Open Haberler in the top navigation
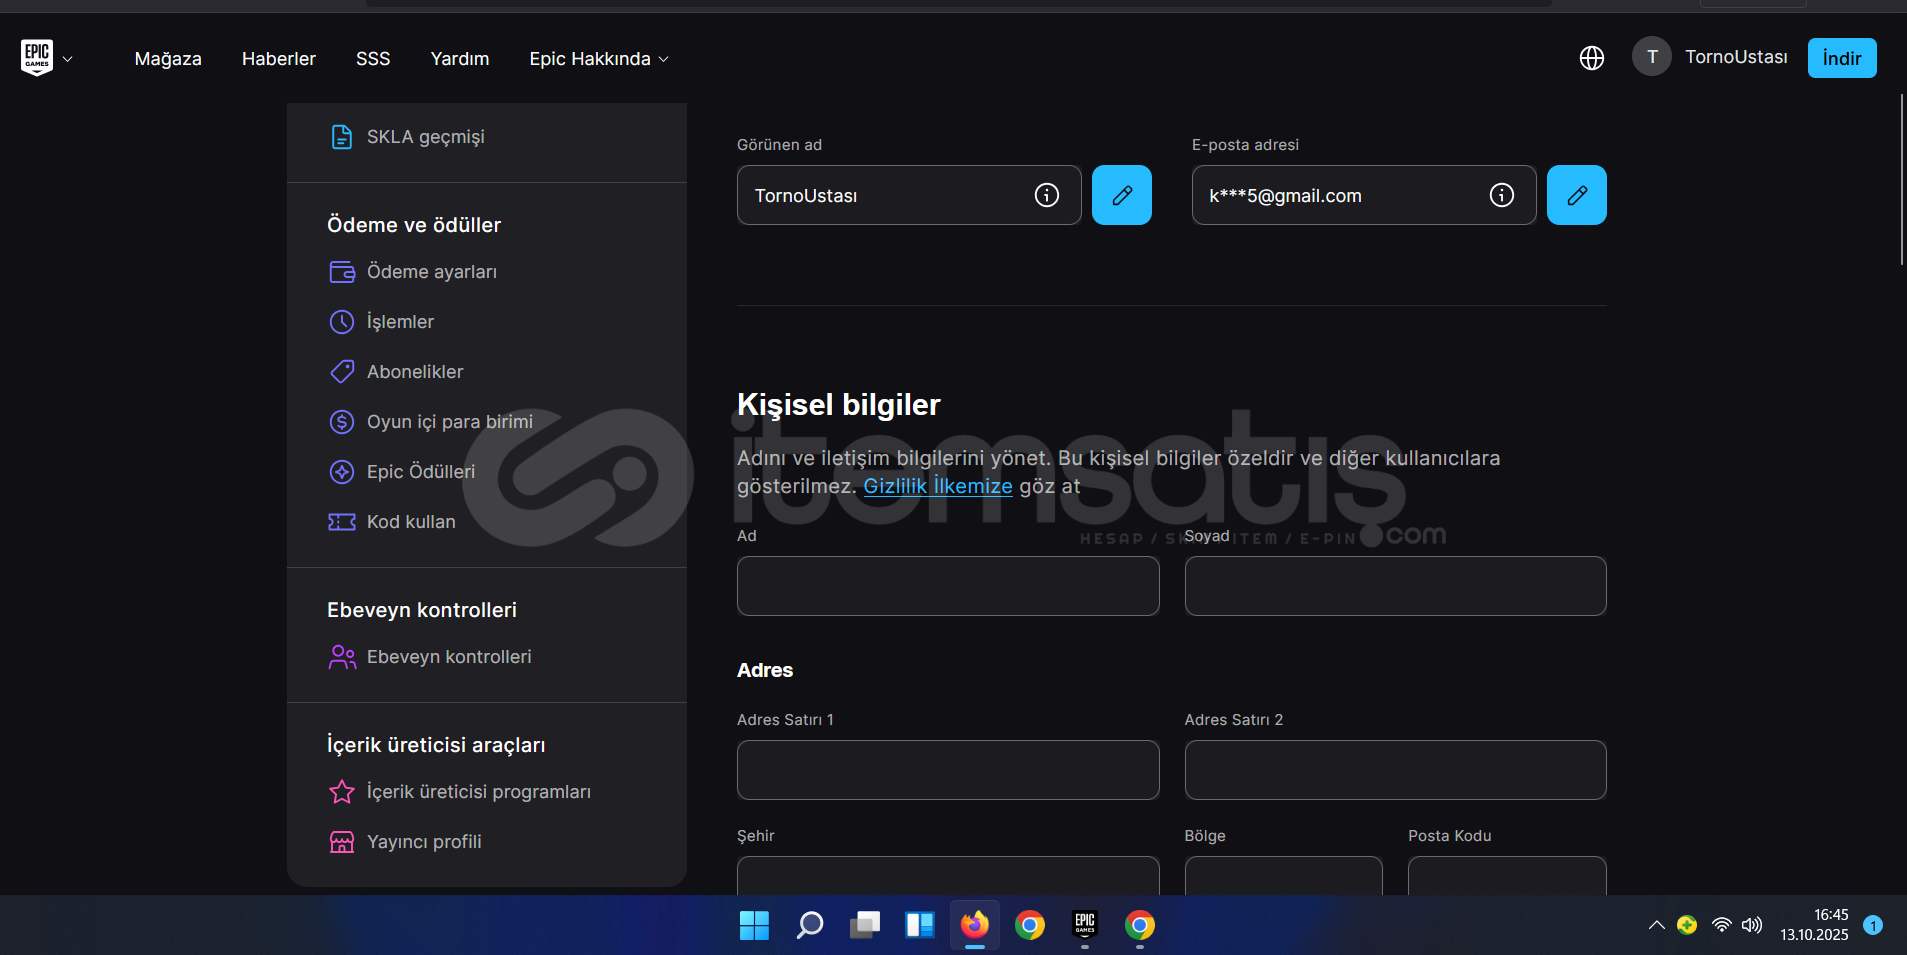This screenshot has height=955, width=1907. point(278,59)
